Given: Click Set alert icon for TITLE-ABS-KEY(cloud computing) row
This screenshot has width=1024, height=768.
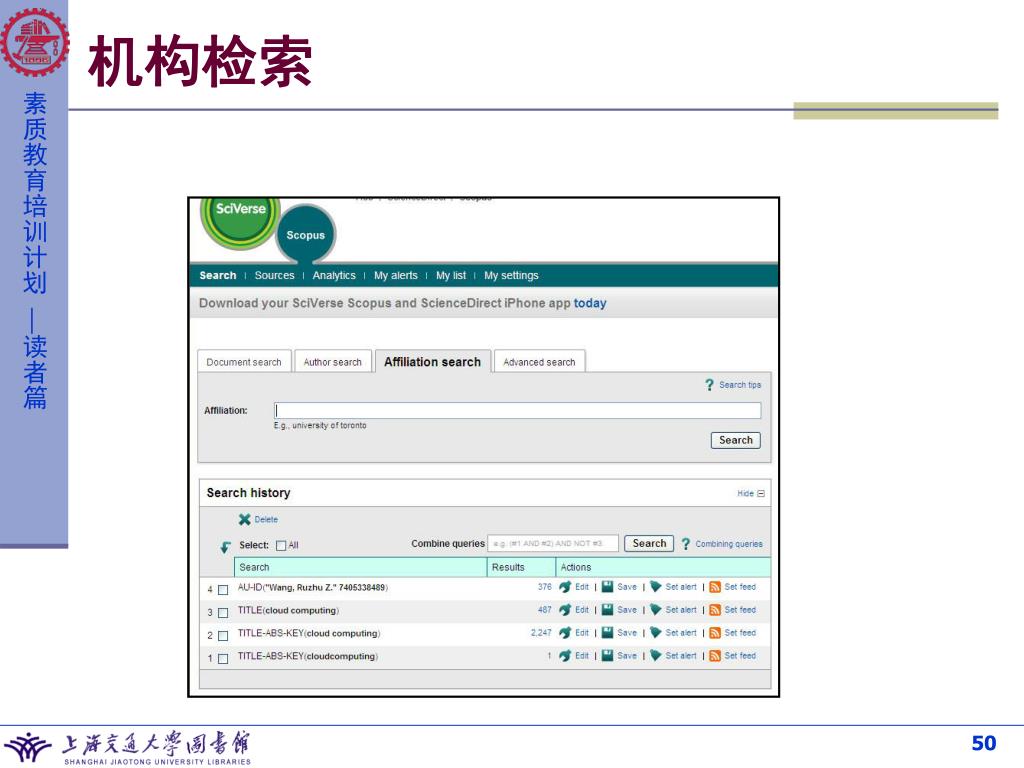Looking at the screenshot, I should click(656, 632).
